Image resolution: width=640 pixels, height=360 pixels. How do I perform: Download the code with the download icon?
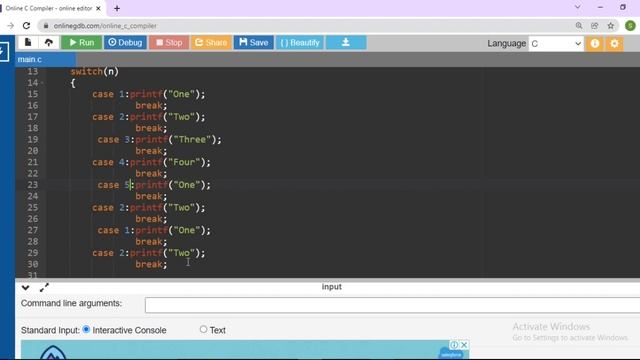point(346,42)
